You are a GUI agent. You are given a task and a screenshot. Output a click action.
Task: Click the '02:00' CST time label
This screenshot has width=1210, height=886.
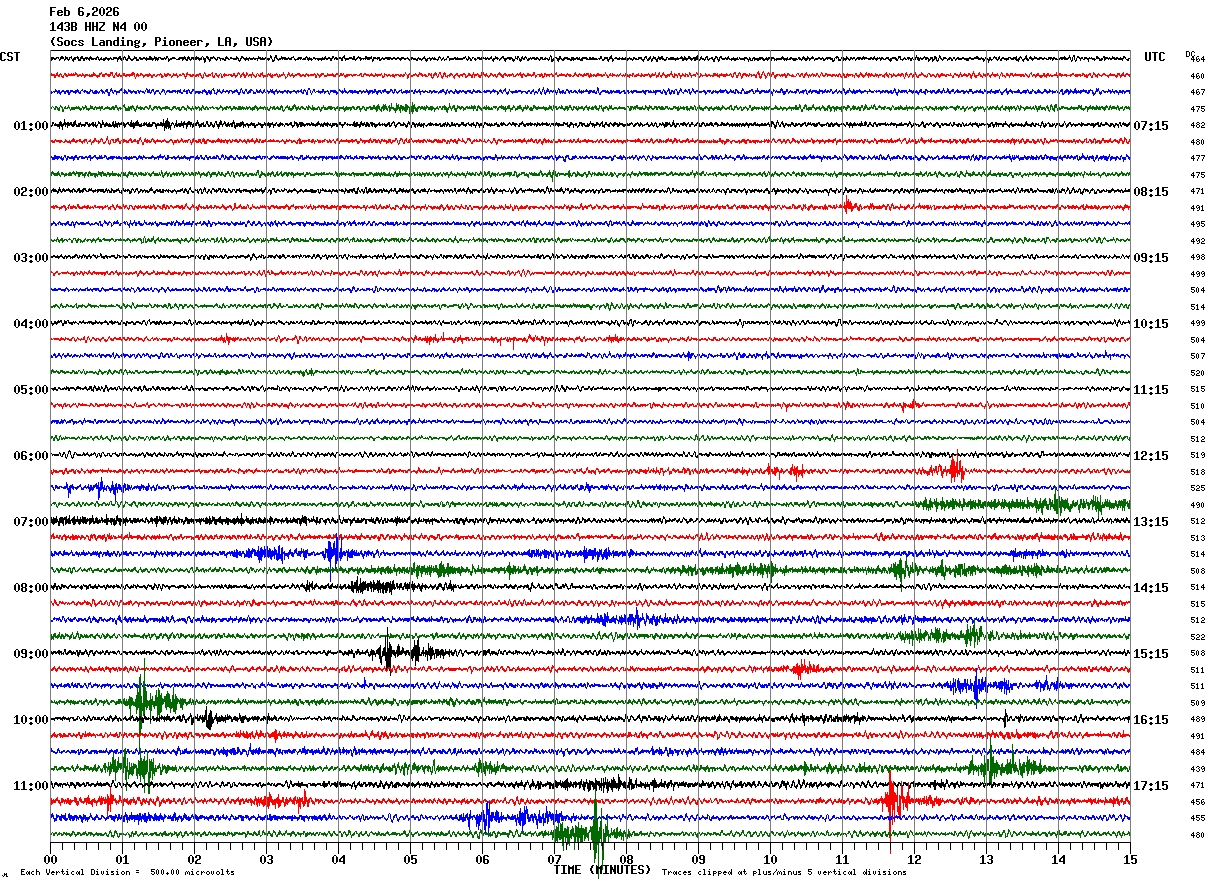coord(30,192)
